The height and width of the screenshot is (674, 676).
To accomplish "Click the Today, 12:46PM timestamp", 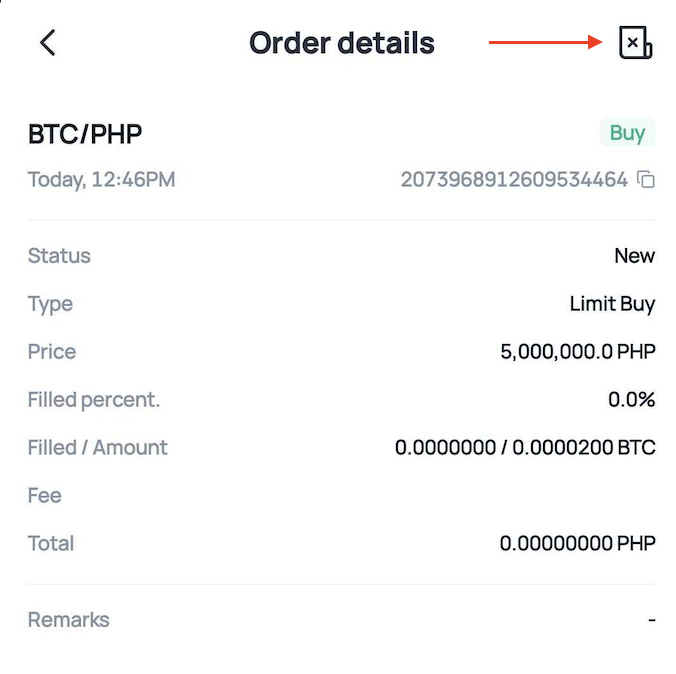I will pos(101,180).
